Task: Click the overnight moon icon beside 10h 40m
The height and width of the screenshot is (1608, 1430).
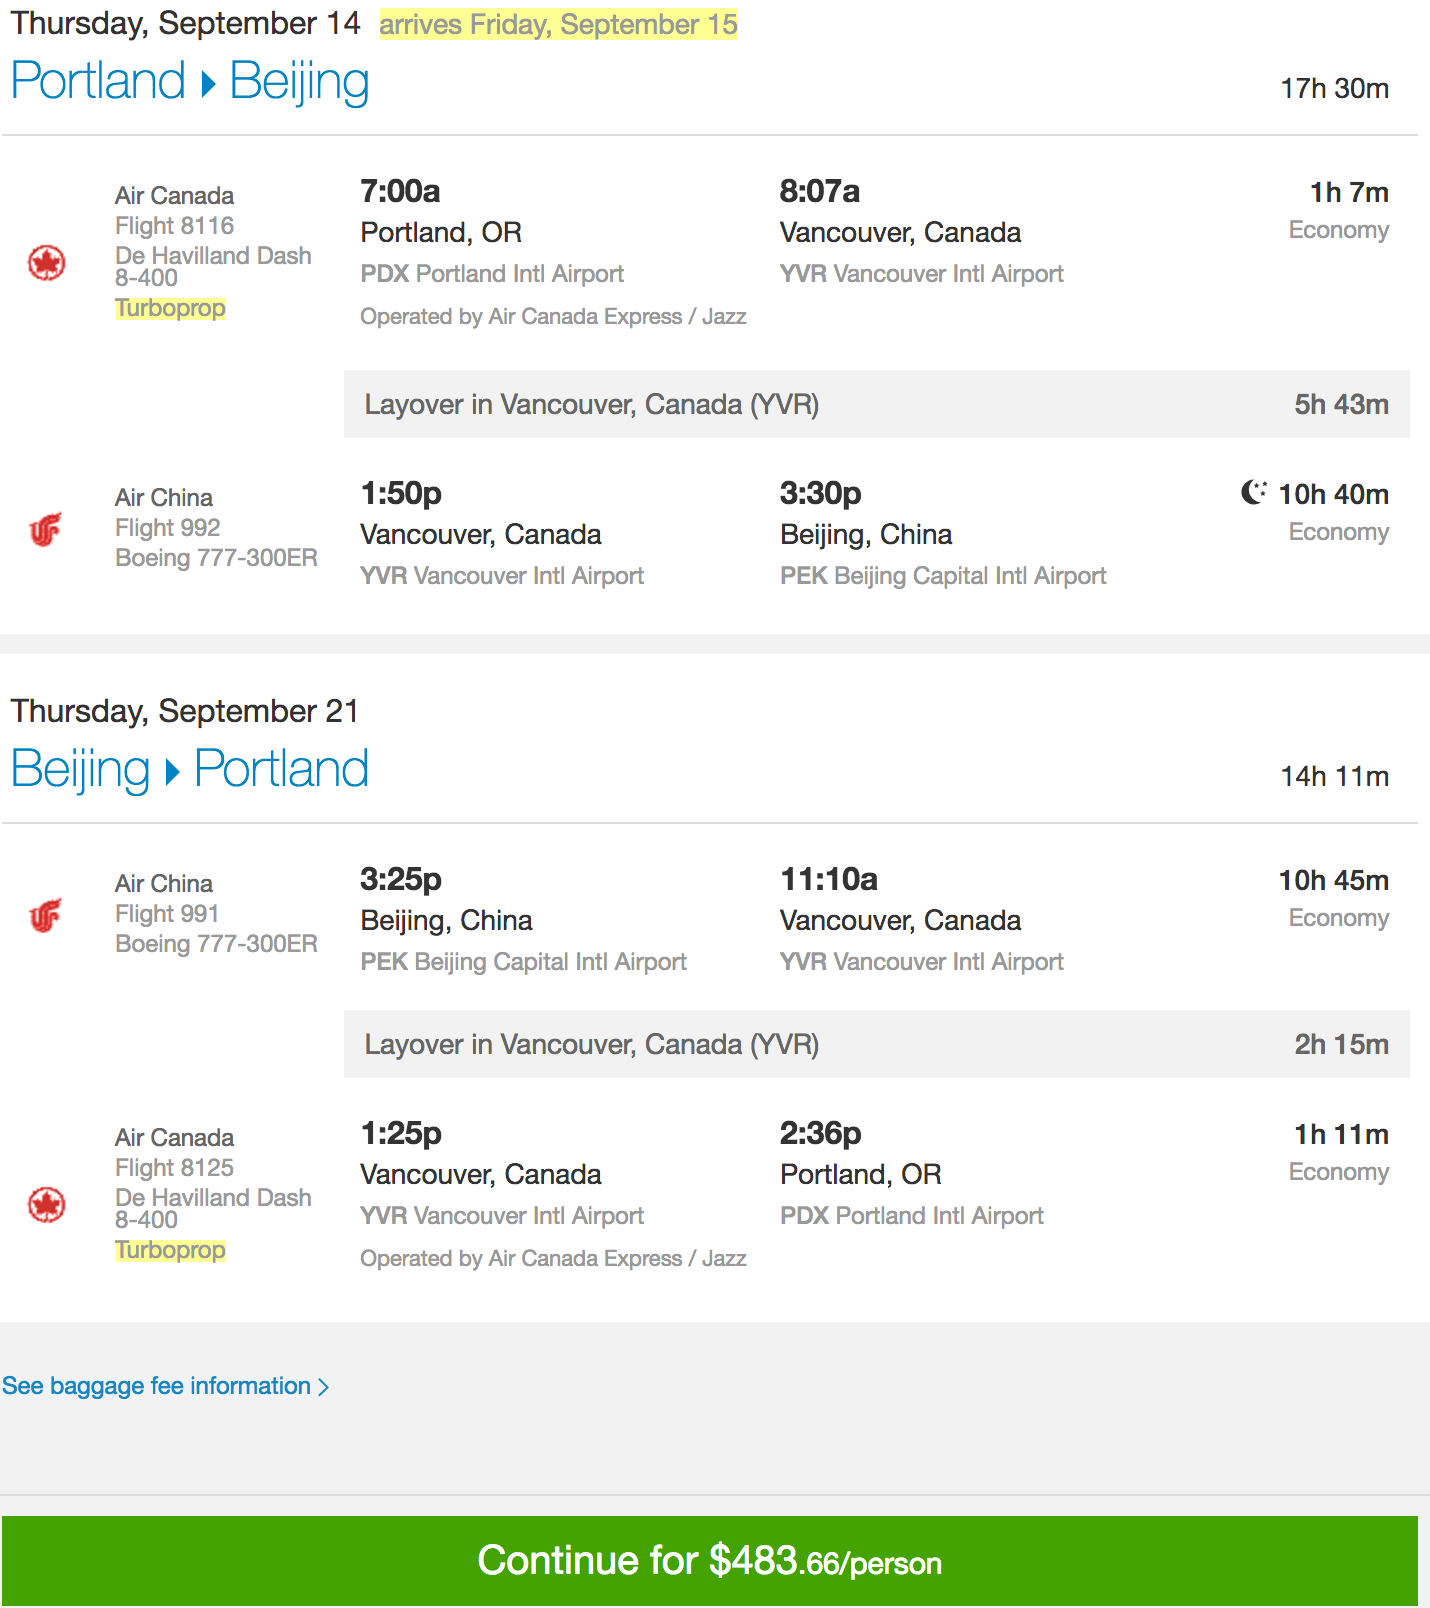Action: 1253,492
